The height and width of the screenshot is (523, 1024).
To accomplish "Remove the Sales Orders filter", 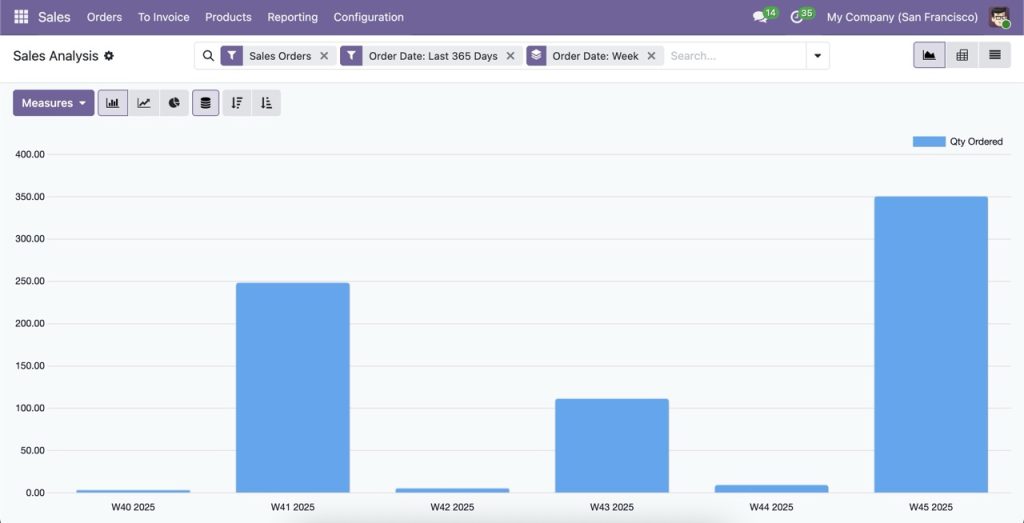I will point(324,56).
